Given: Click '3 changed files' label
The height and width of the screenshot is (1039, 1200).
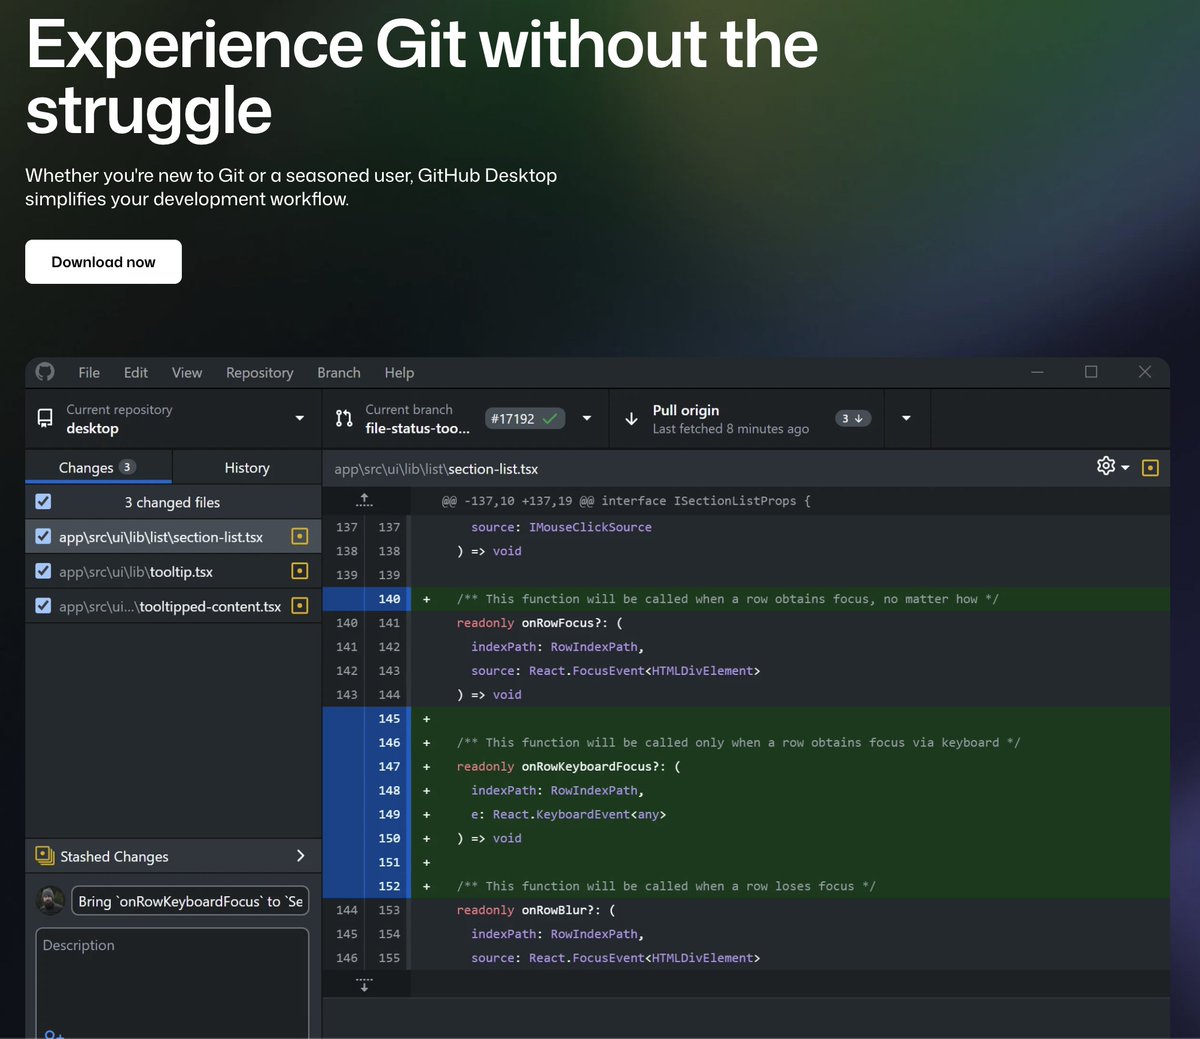Looking at the screenshot, I should click(x=172, y=502).
